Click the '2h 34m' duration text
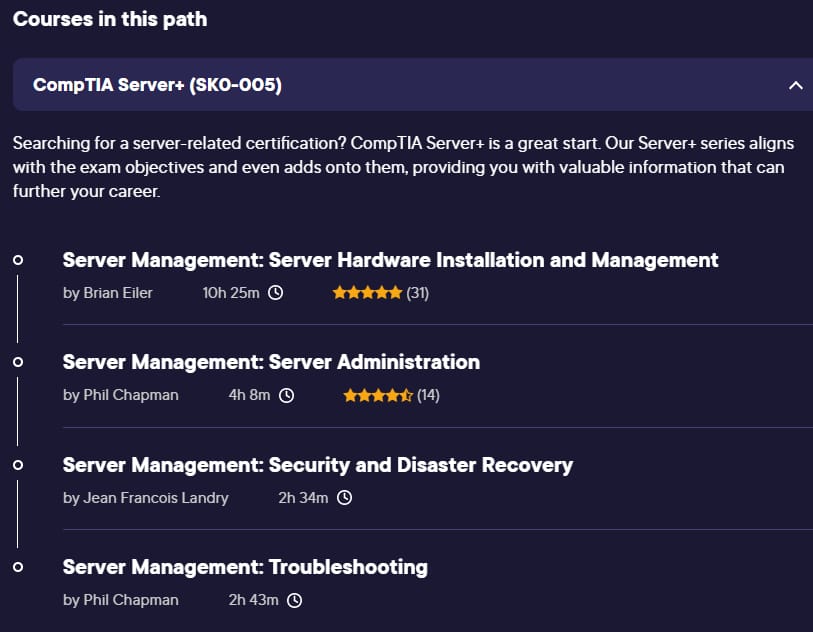This screenshot has height=632, width=813. [x=303, y=498]
